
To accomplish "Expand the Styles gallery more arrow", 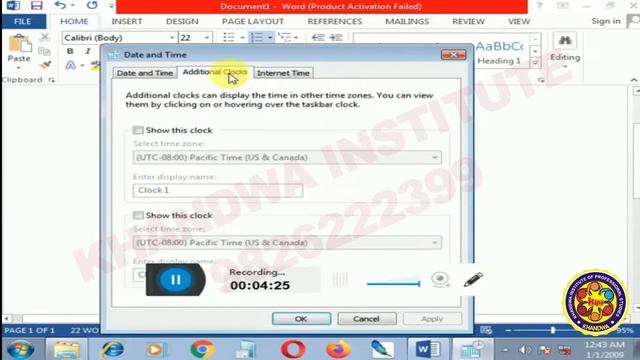I will (536, 62).
